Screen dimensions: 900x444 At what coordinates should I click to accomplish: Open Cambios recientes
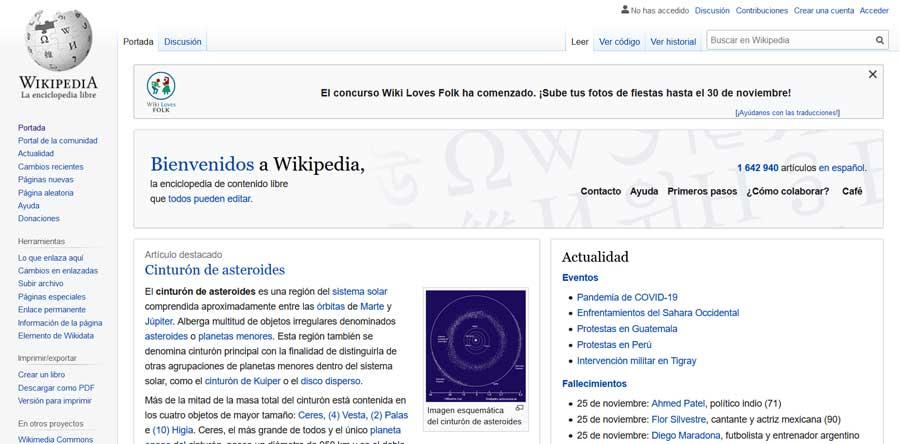(x=51, y=166)
